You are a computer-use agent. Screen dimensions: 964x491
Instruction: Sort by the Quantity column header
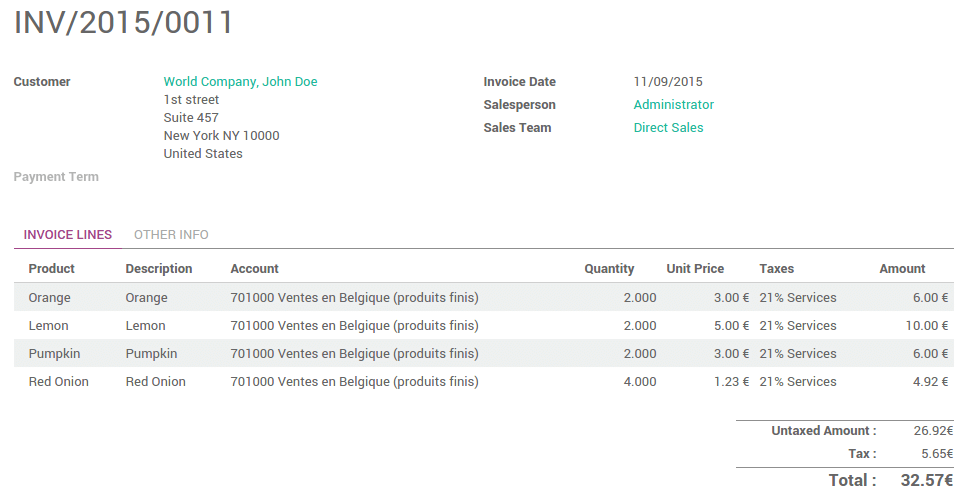[609, 269]
